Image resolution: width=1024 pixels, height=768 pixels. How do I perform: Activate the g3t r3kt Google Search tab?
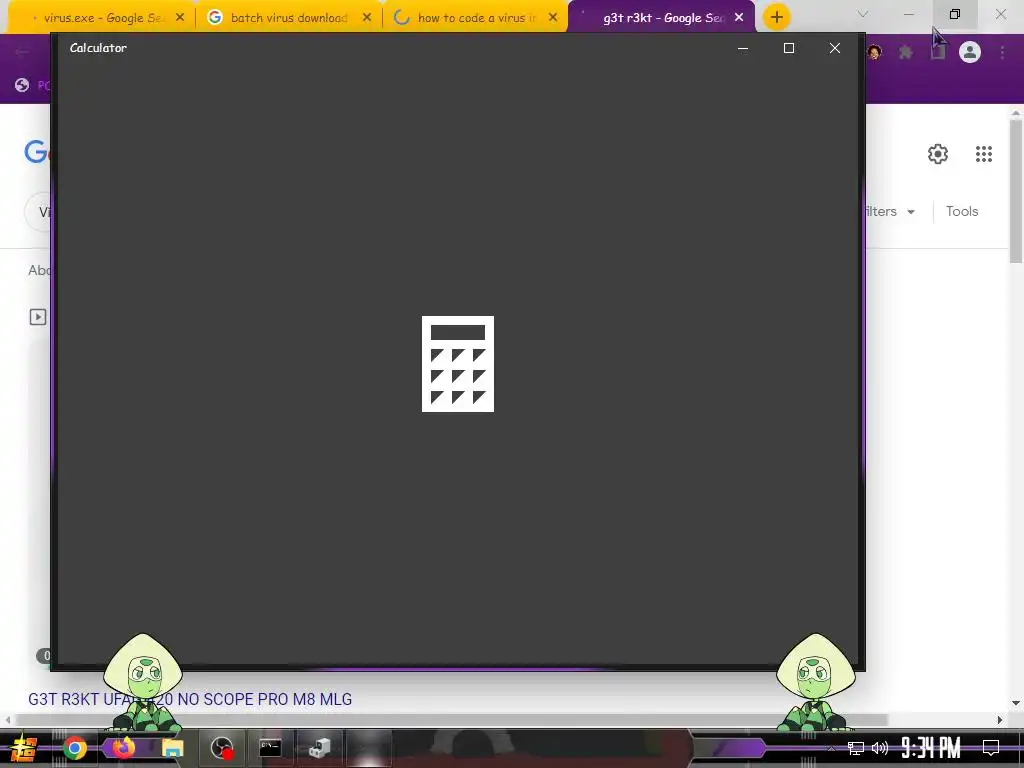662,18
